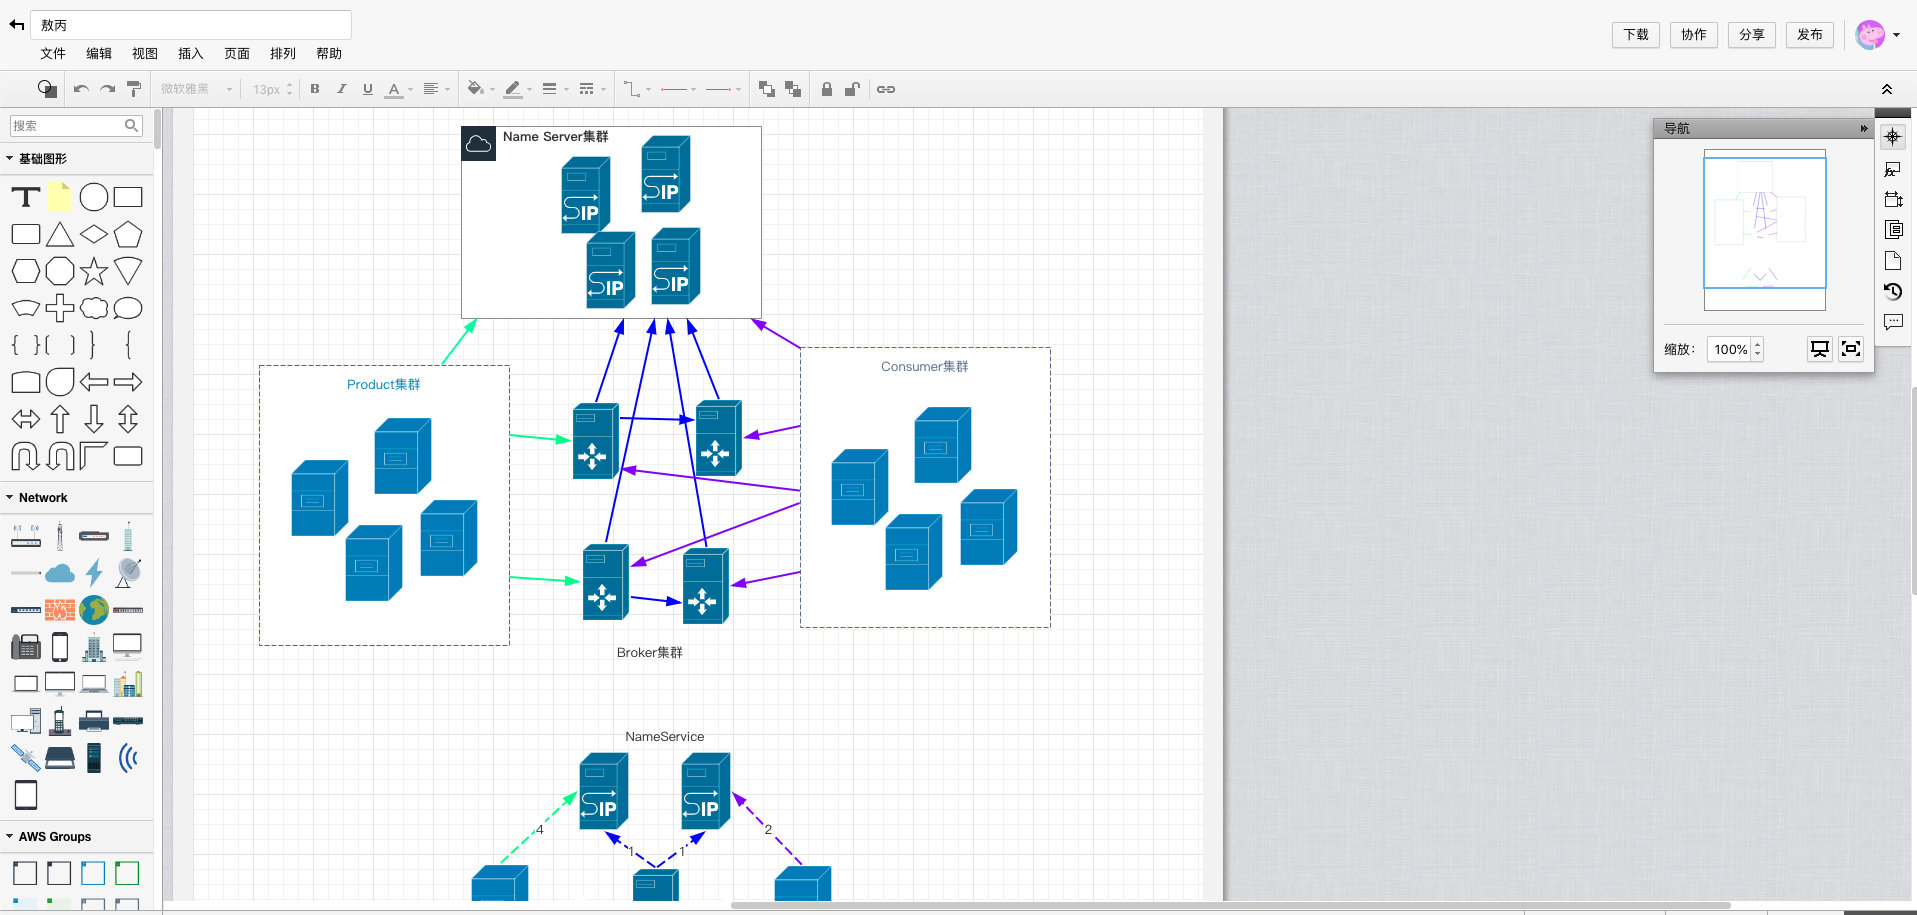Toggle italic text formatting
The width and height of the screenshot is (1917, 915).
coord(341,89)
